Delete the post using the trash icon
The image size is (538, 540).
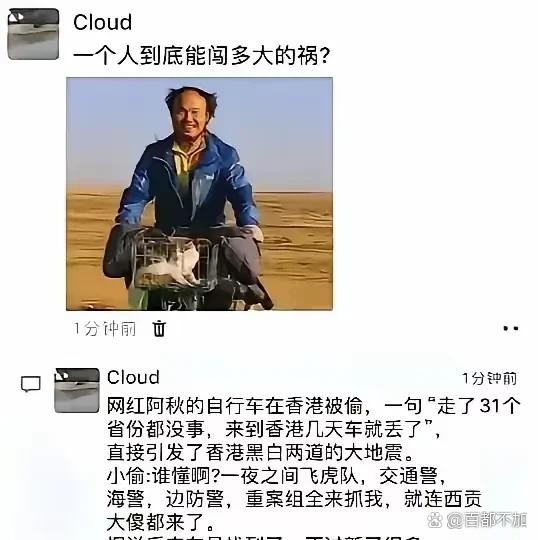coord(159,329)
